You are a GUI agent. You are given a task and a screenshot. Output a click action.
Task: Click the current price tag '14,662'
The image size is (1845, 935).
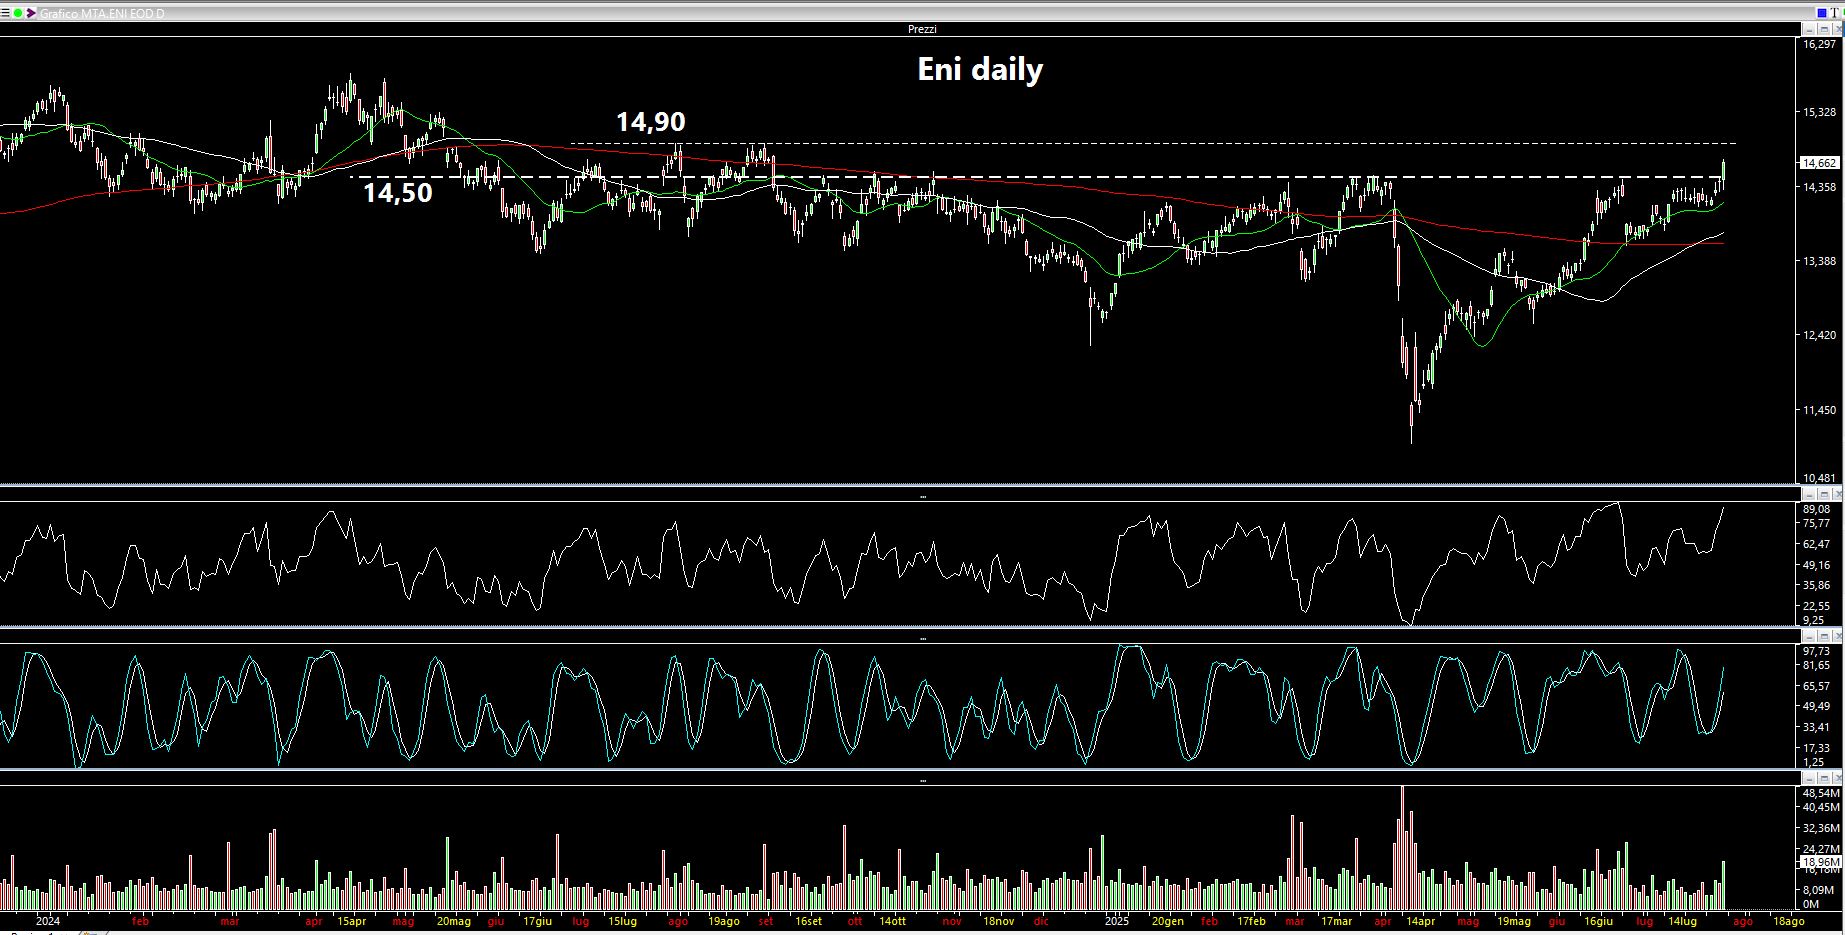click(1819, 162)
